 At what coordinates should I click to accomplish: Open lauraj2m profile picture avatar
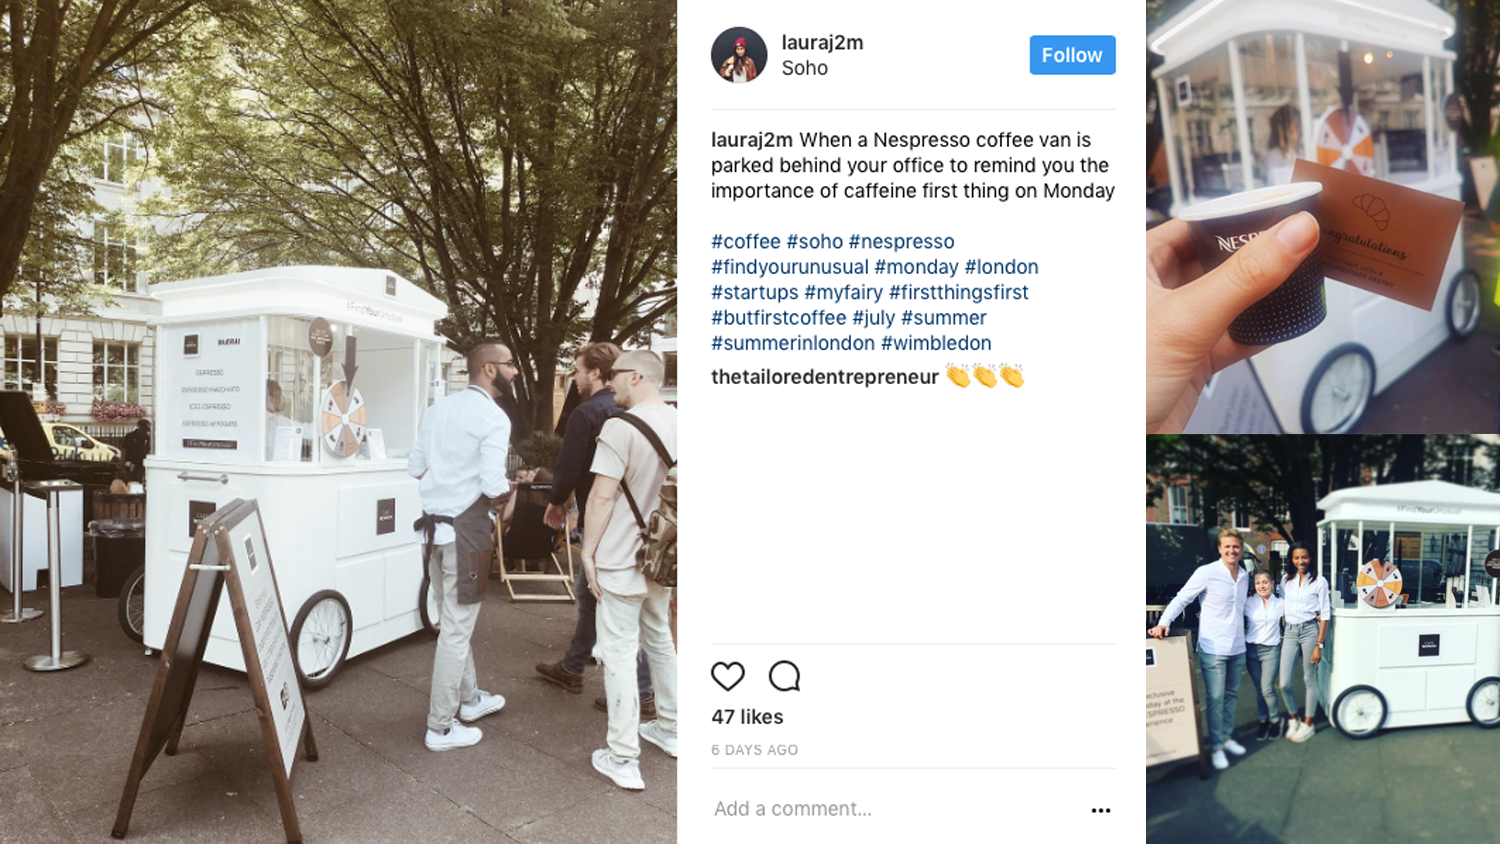coord(739,55)
